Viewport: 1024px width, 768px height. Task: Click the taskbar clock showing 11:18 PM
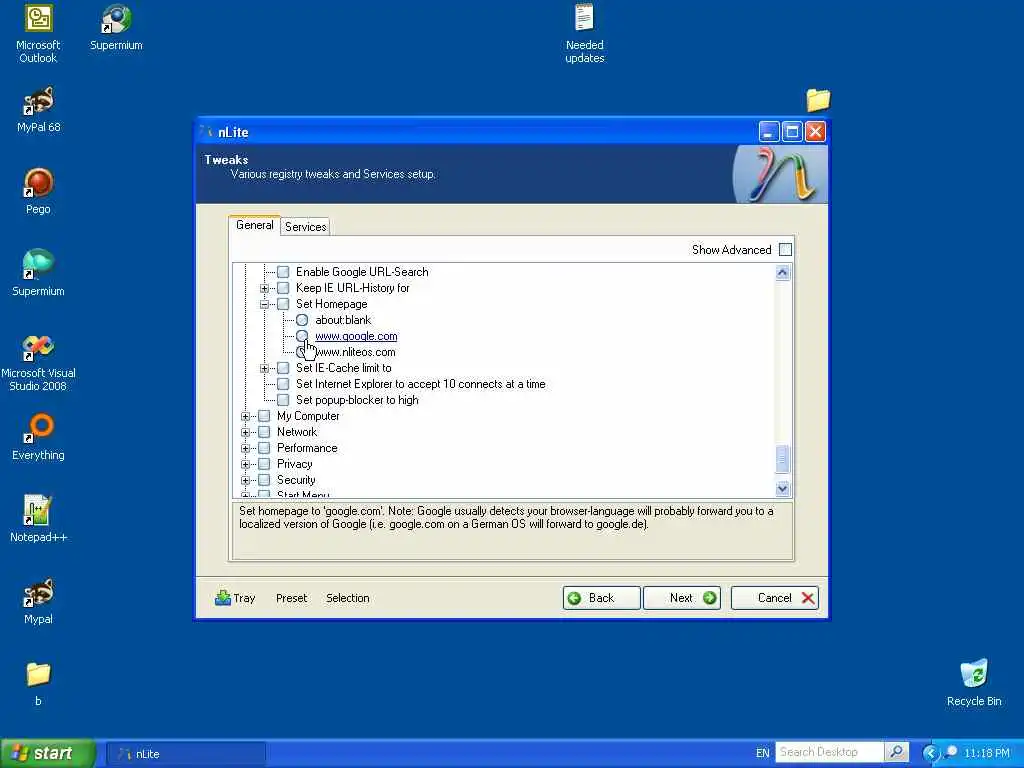987,753
